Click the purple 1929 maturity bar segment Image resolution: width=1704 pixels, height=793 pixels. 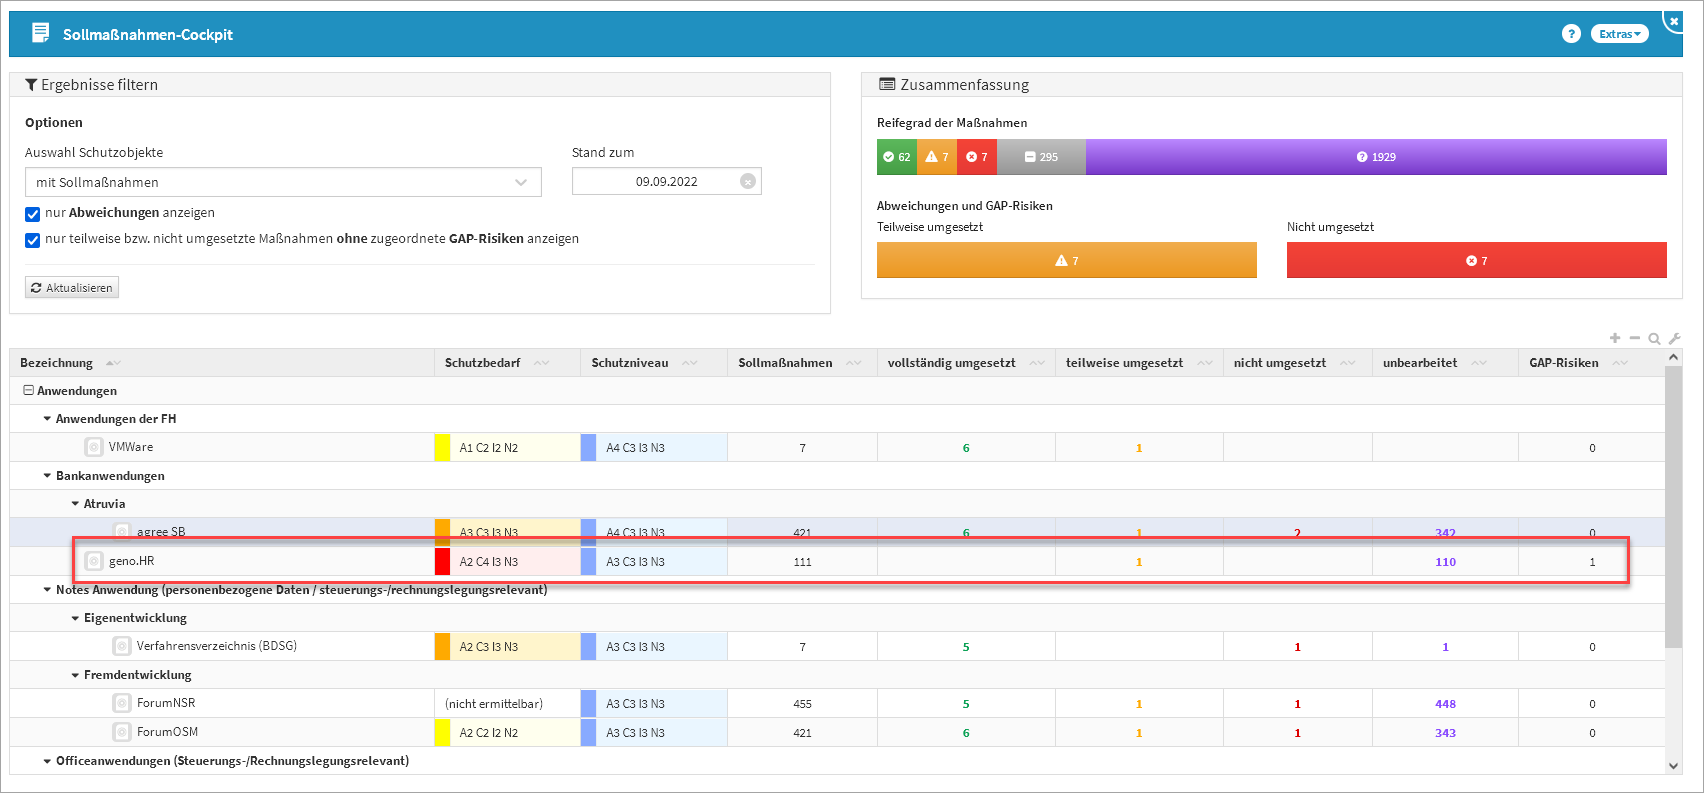(1376, 157)
